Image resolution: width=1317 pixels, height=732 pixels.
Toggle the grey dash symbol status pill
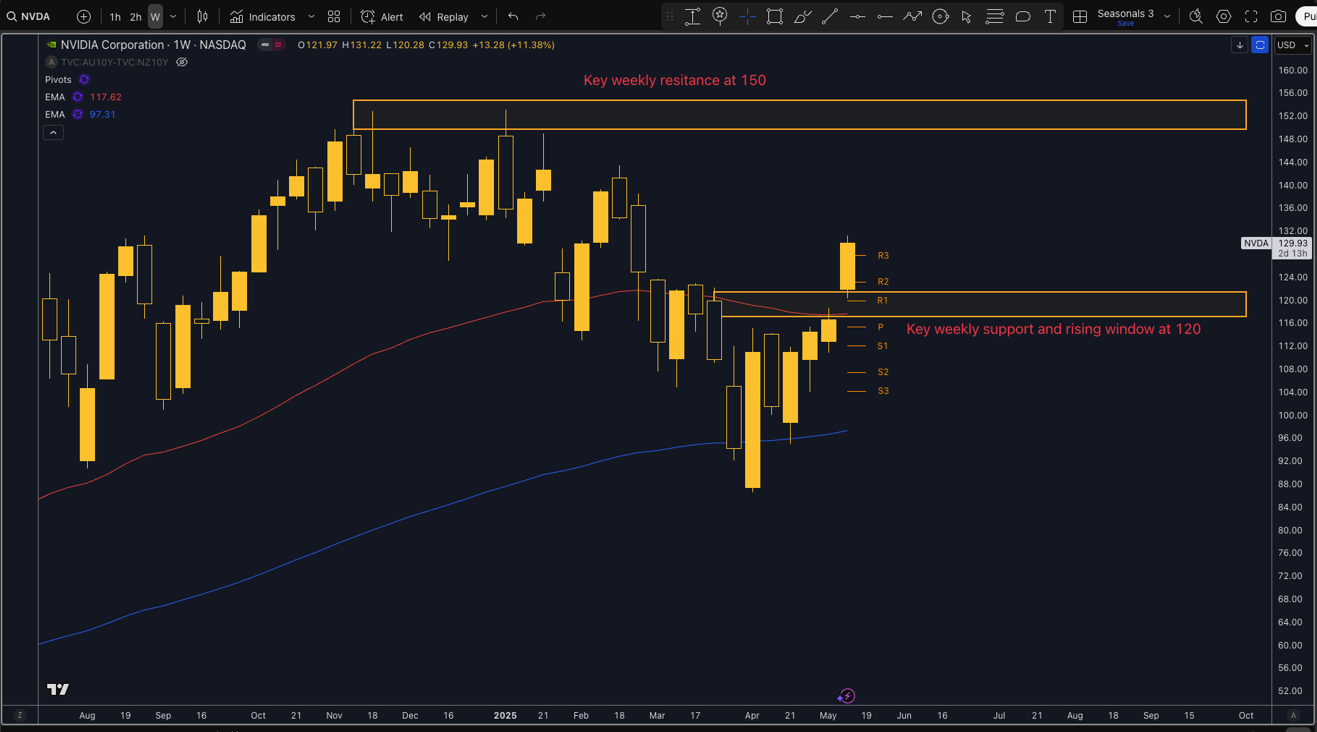click(x=265, y=45)
